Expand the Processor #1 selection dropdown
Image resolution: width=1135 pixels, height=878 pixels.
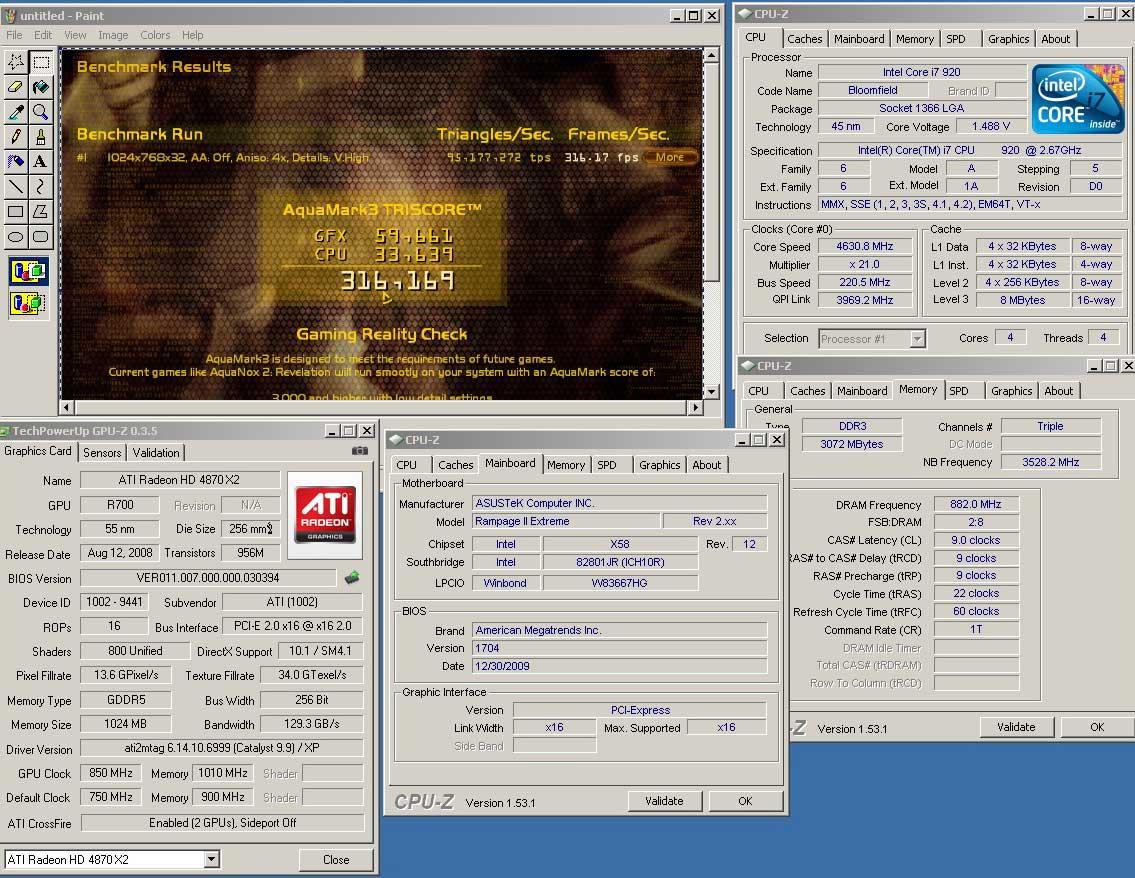click(x=917, y=339)
